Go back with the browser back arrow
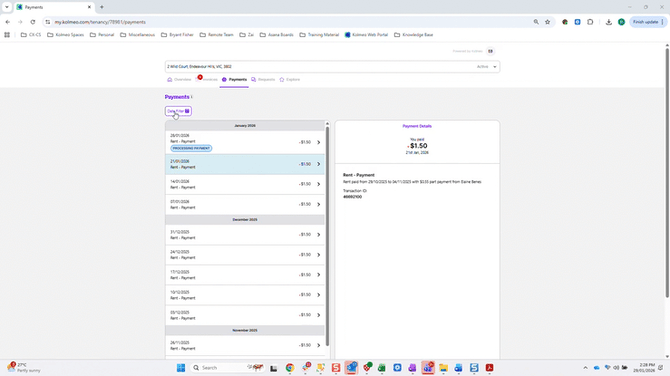670x376 pixels. tap(8, 22)
